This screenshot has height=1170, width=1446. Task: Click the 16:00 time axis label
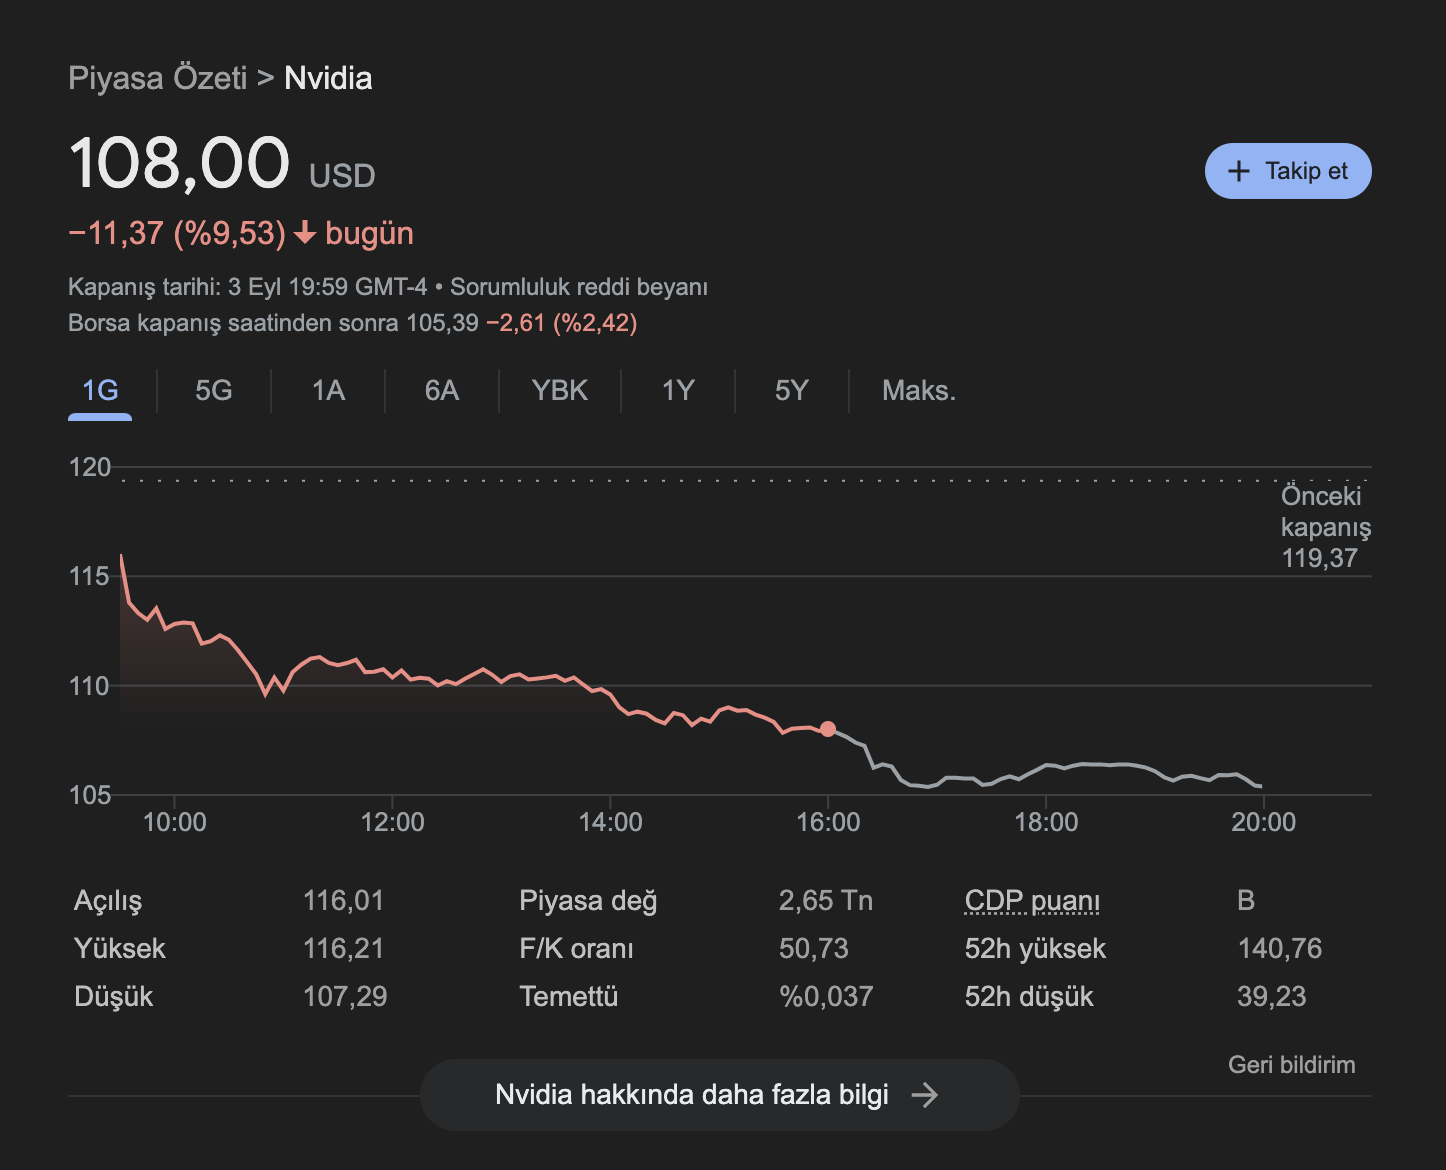click(828, 823)
